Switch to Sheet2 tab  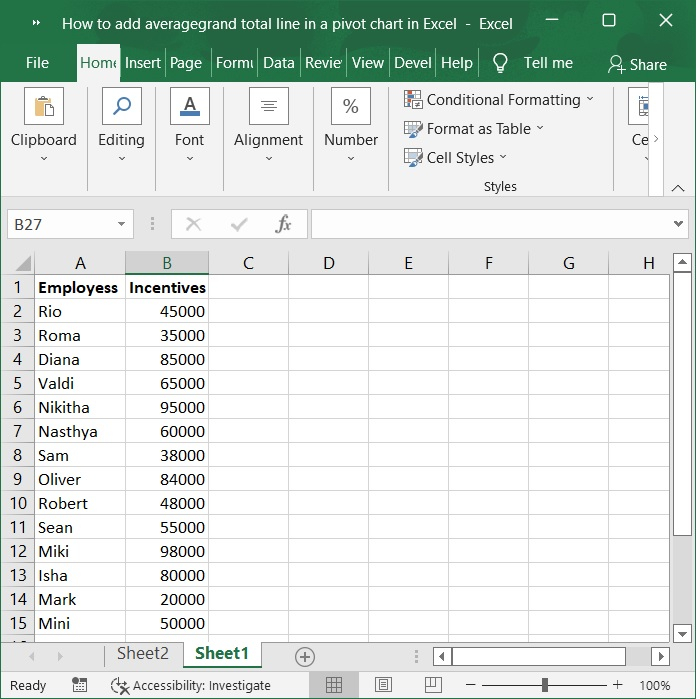143,653
